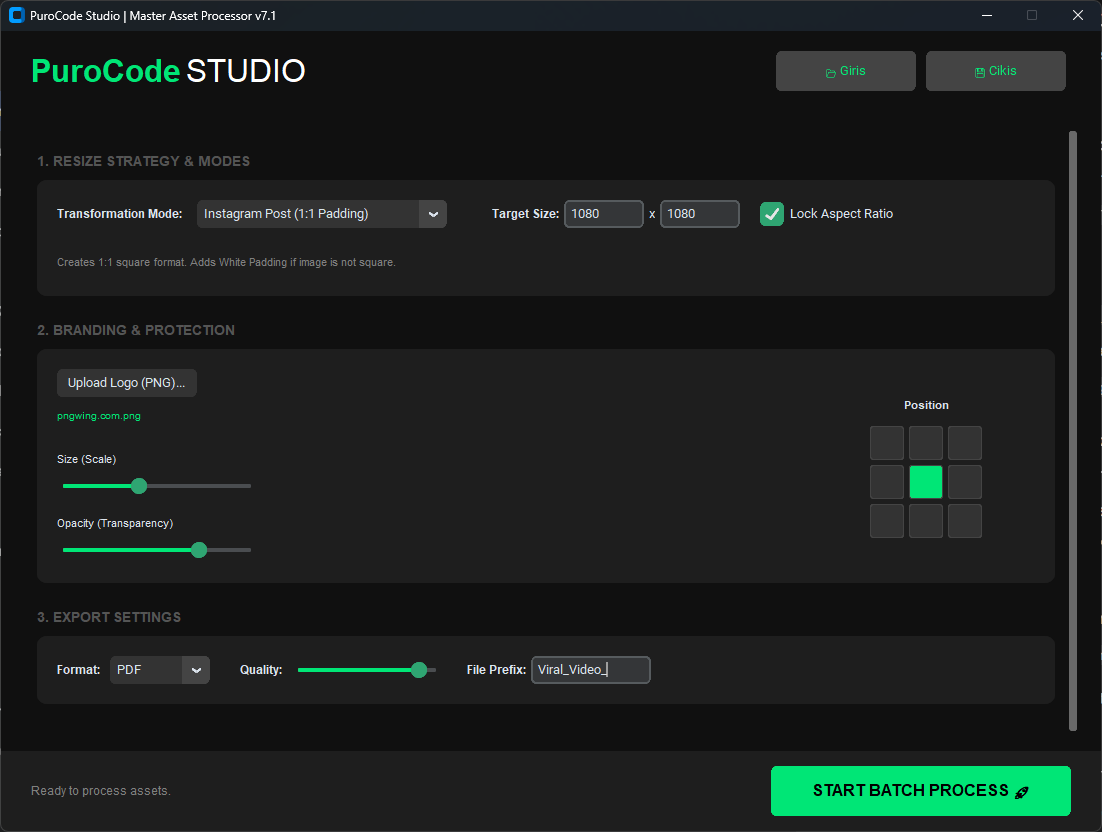
Task: Click the Quality slider handle
Action: coord(418,669)
